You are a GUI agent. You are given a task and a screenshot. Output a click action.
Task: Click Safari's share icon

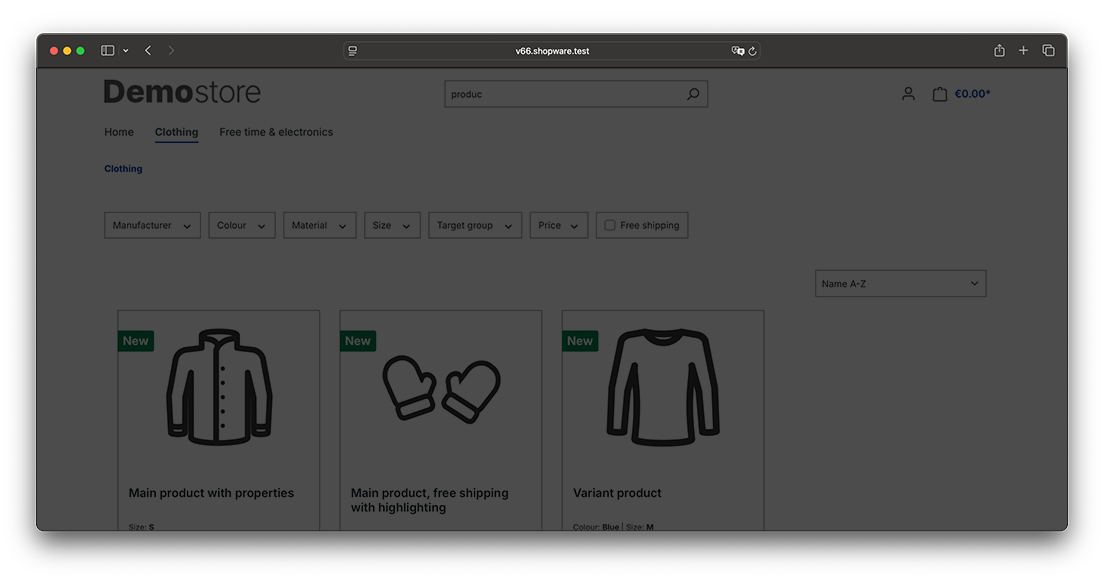pyautogui.click(x=999, y=51)
